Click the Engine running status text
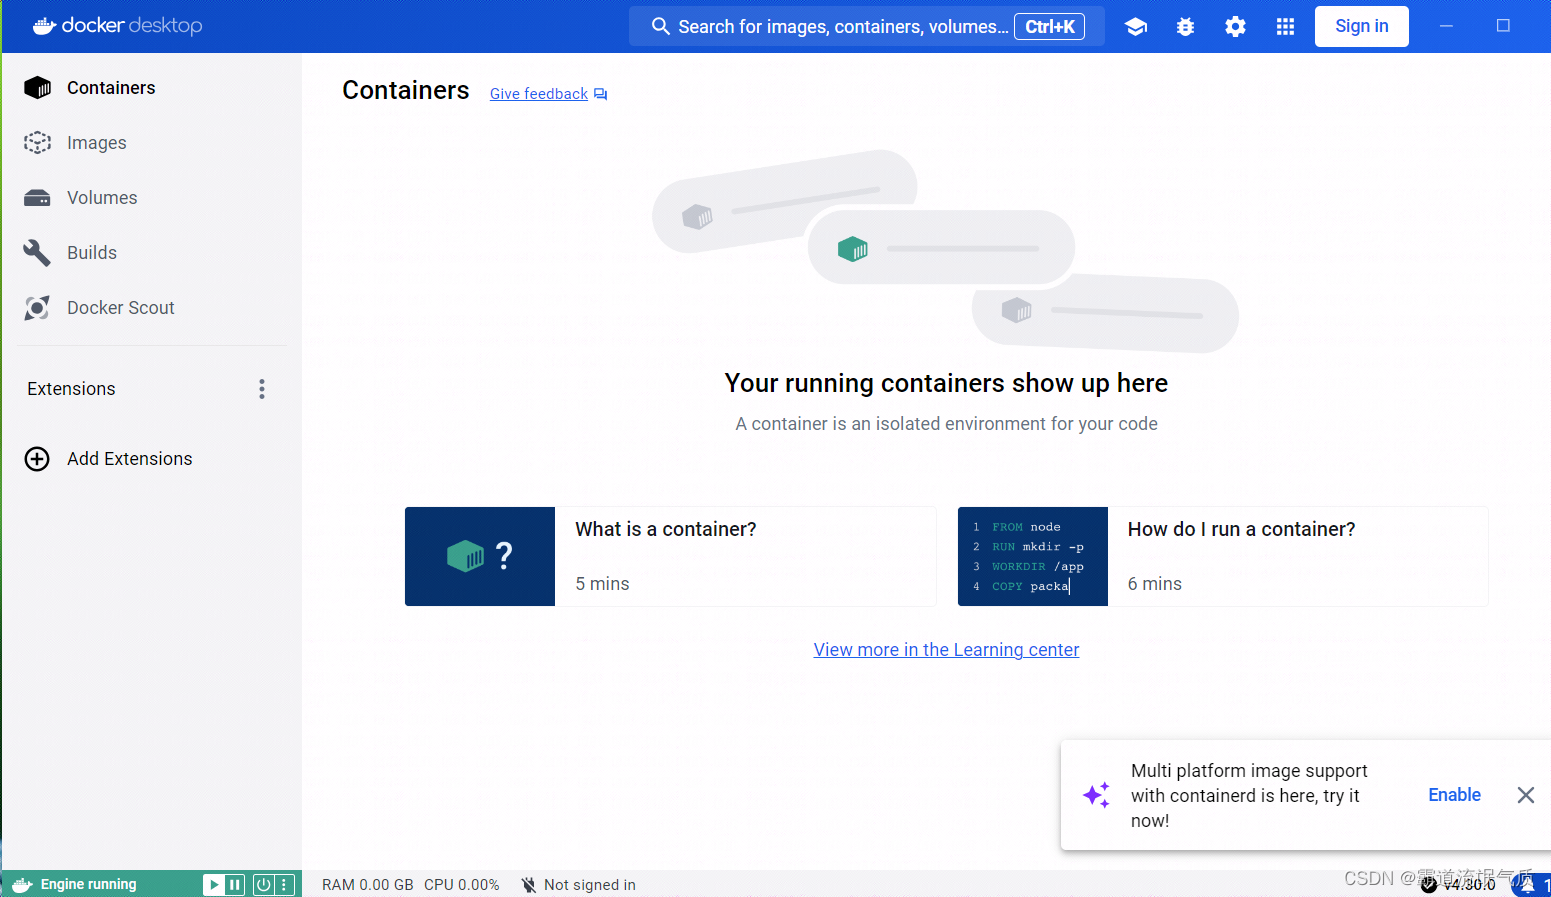1551x897 pixels. click(x=88, y=885)
